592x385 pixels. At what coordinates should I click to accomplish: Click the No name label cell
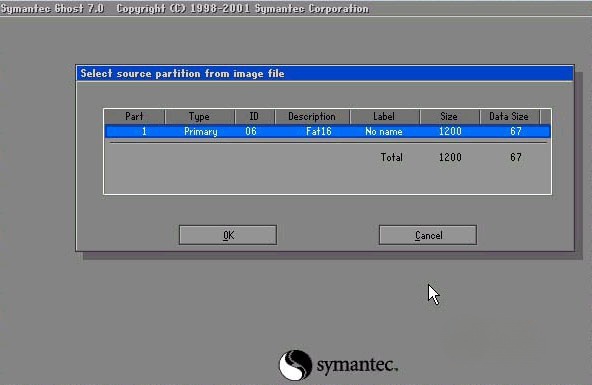384,131
